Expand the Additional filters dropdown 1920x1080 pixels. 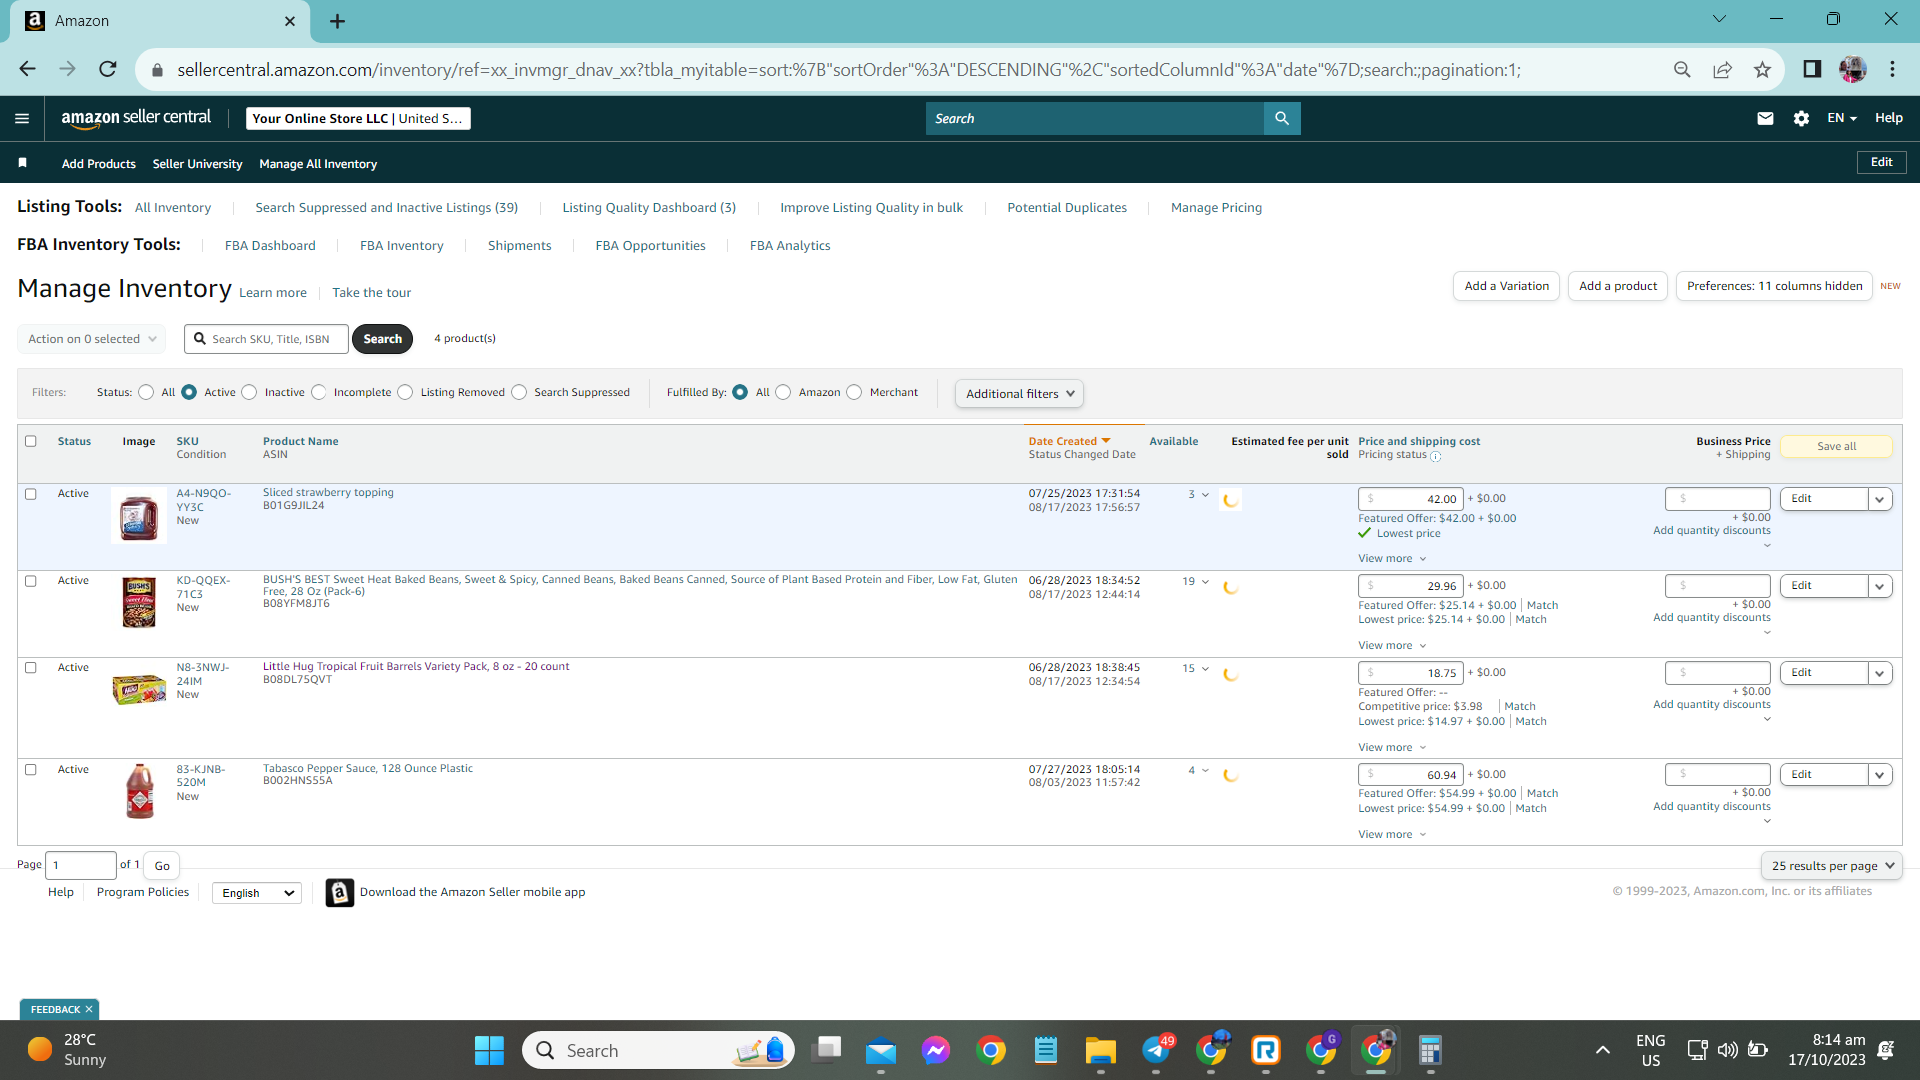[x=1019, y=394]
